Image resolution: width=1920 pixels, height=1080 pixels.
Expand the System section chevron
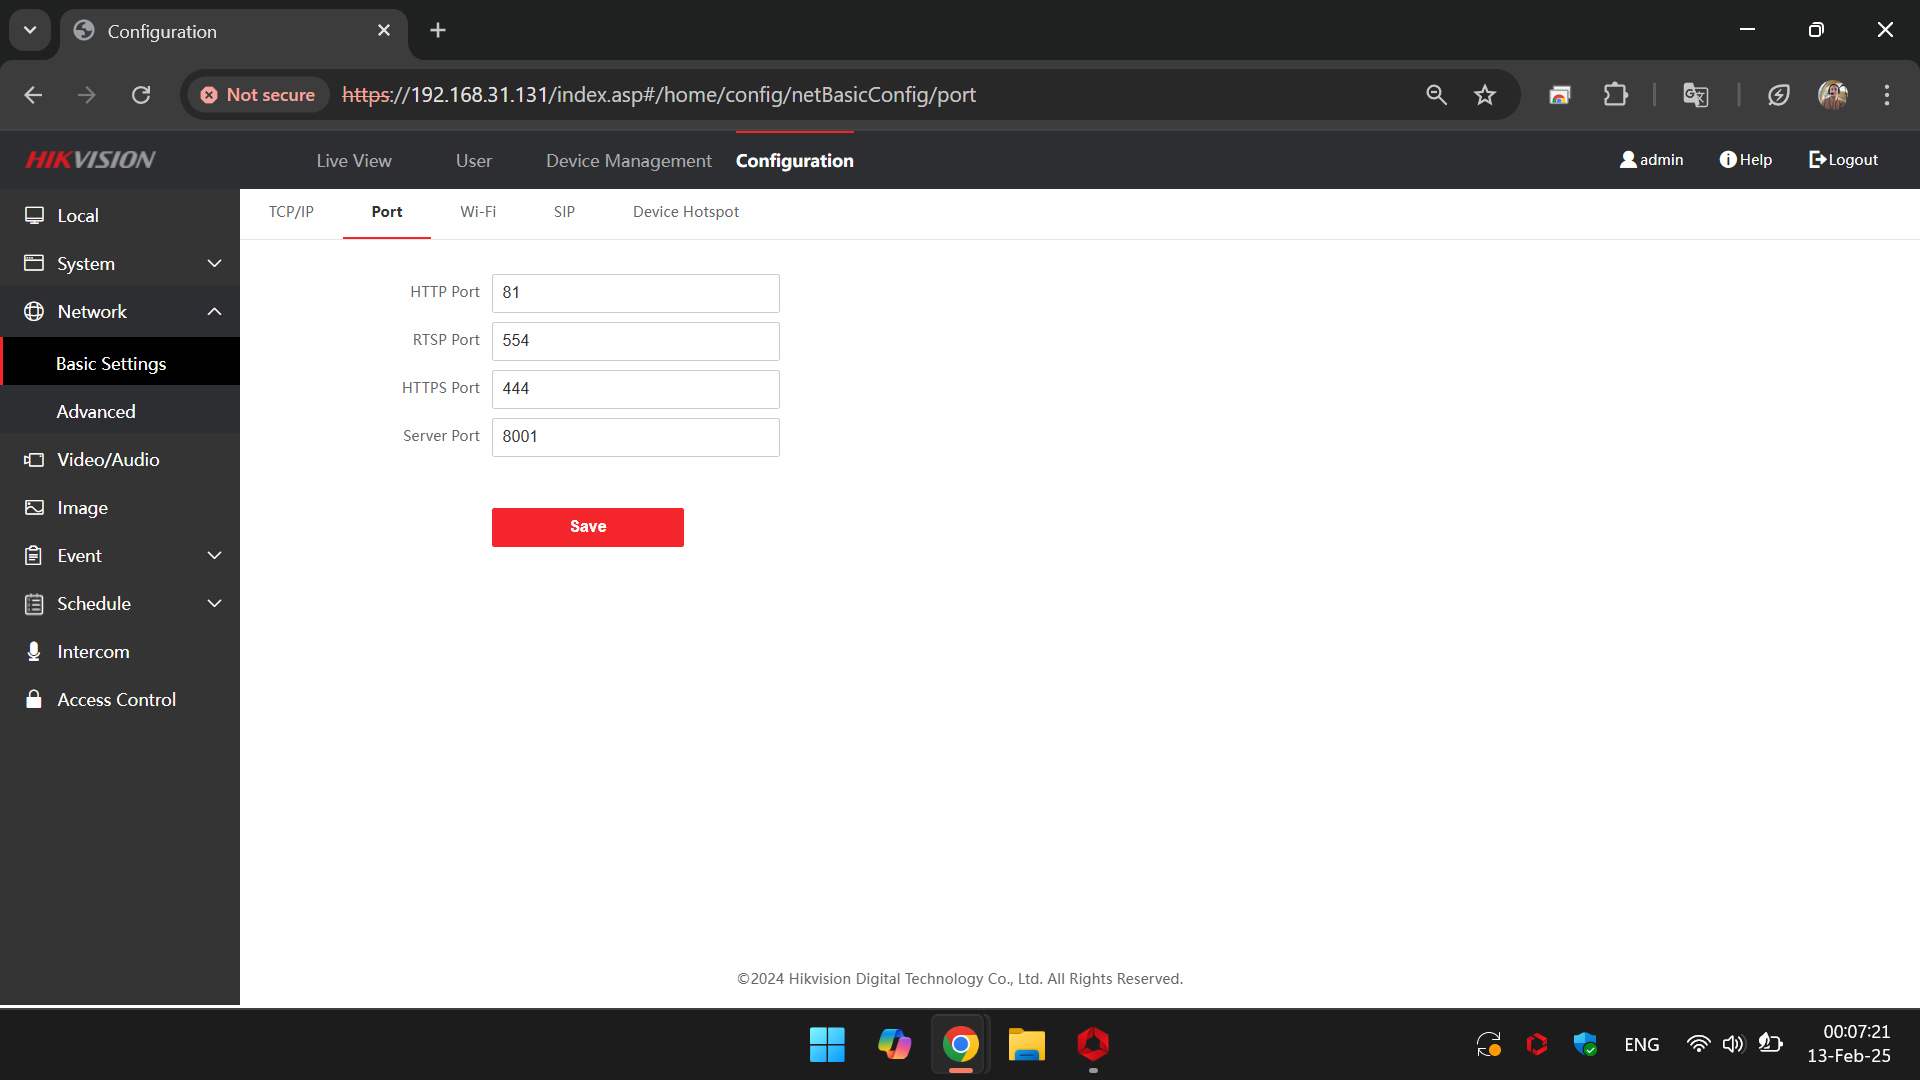(214, 263)
